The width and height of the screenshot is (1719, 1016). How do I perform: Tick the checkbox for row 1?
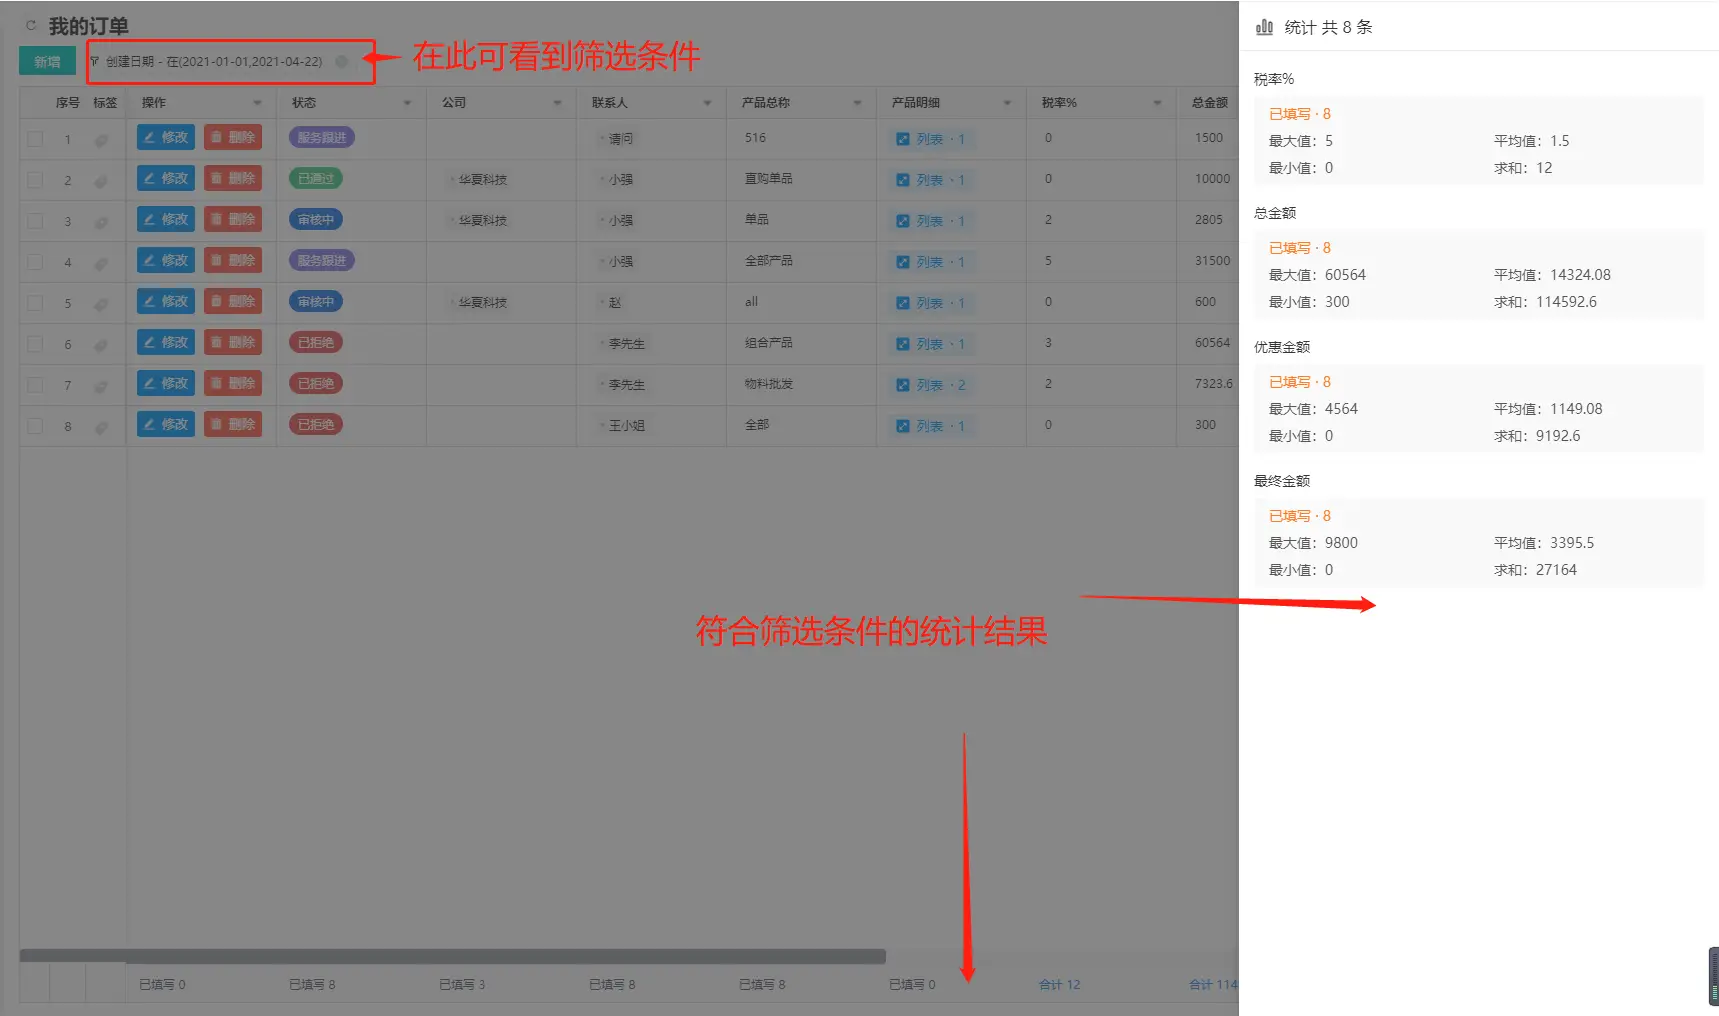point(36,139)
